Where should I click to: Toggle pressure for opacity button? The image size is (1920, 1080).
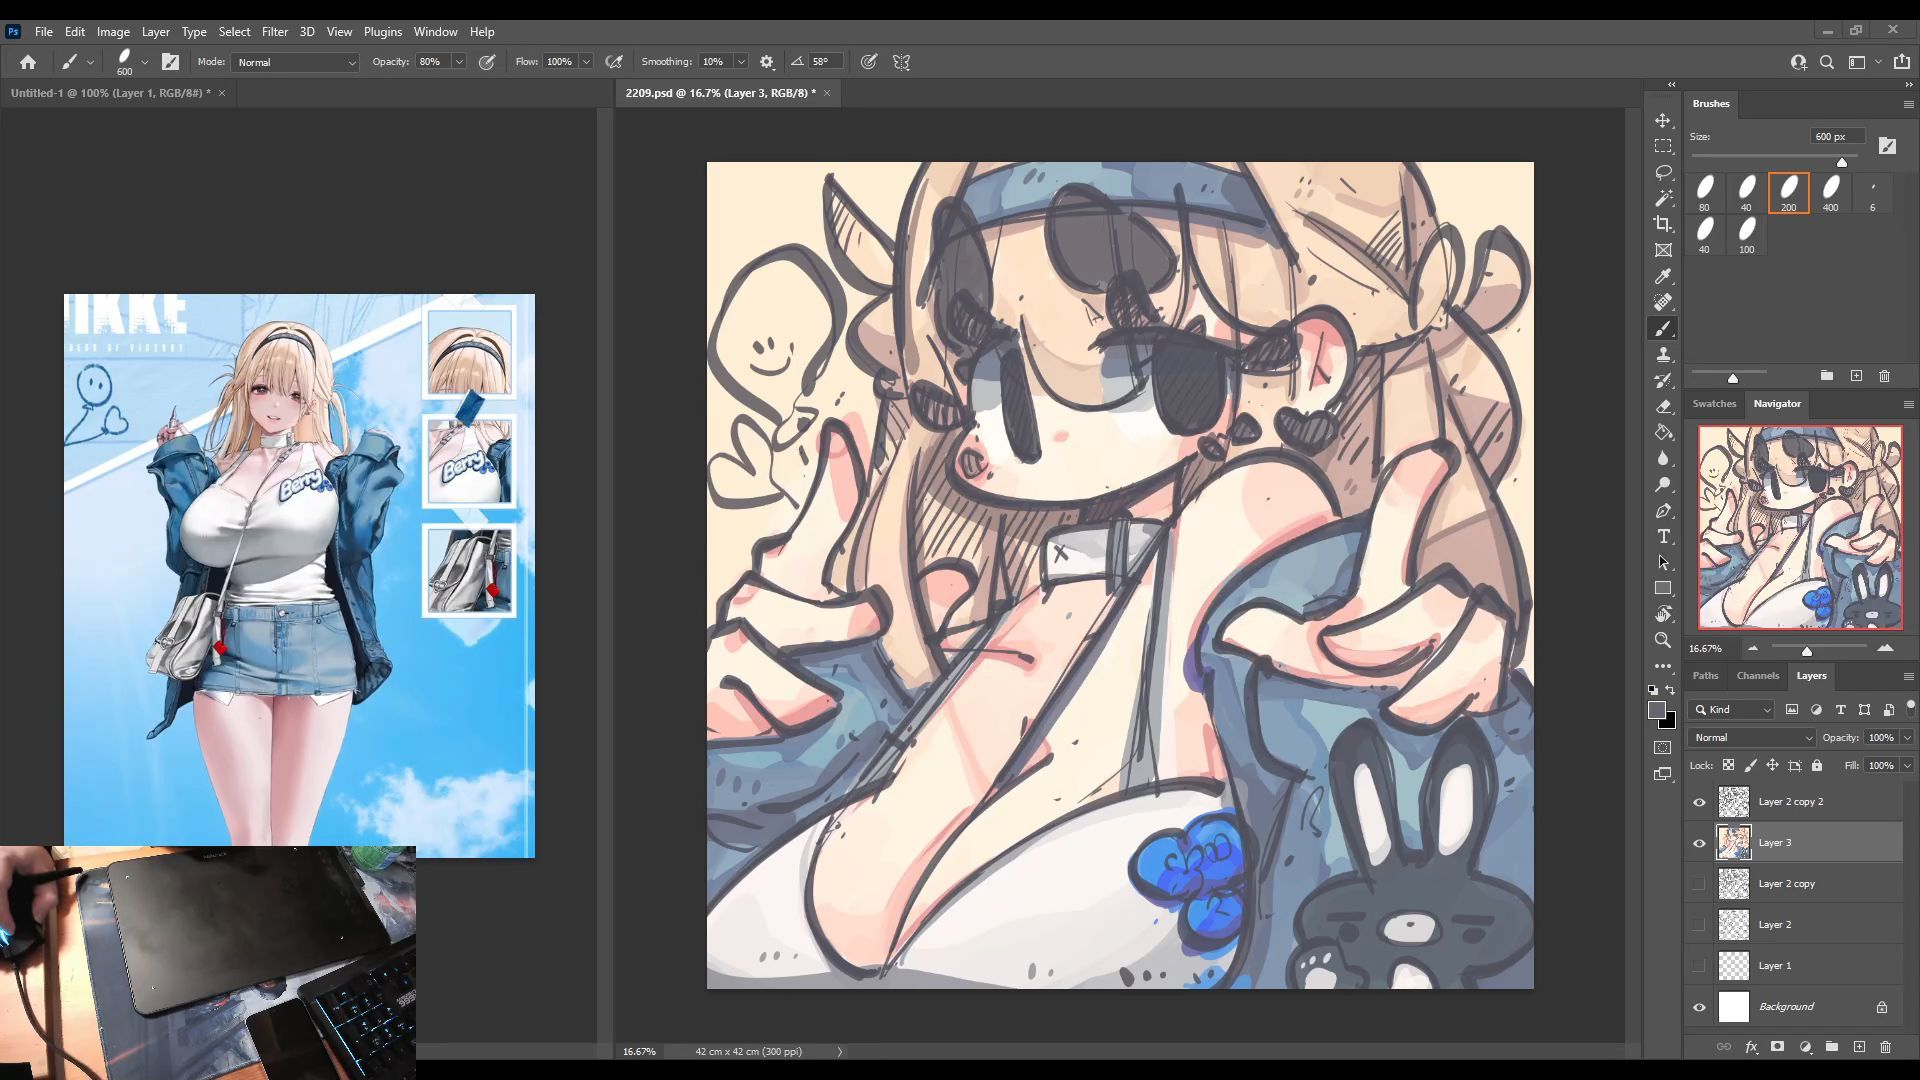(x=487, y=62)
